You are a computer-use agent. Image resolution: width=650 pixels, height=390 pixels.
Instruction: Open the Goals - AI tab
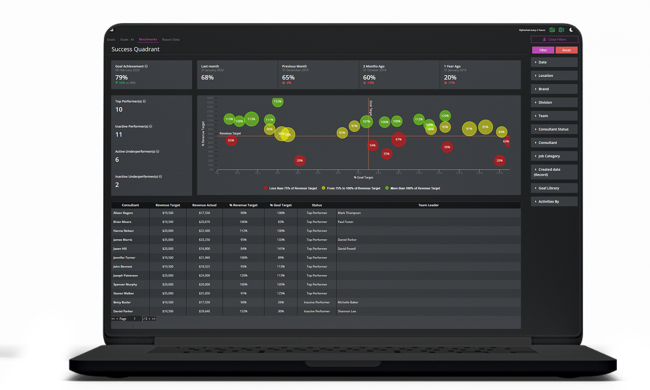coord(127,40)
